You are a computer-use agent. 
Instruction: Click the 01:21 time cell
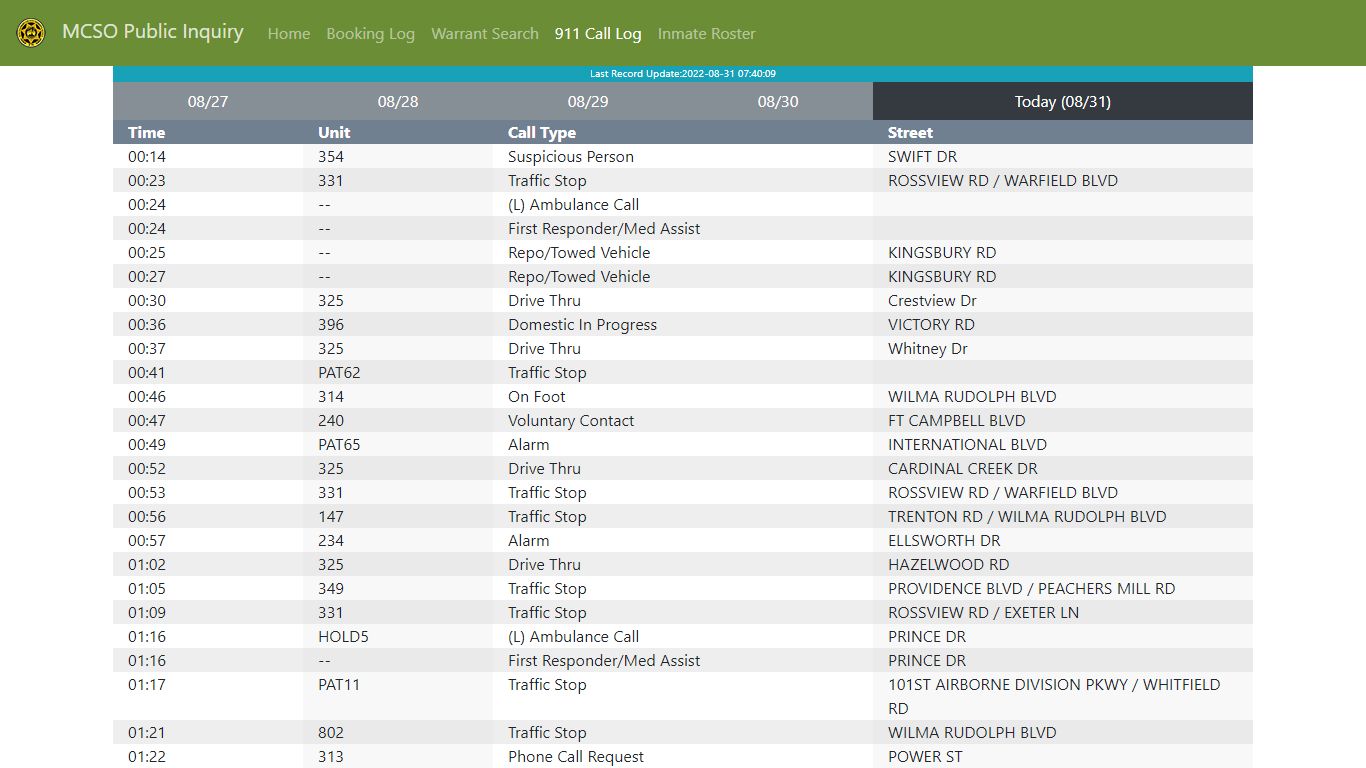(208, 732)
